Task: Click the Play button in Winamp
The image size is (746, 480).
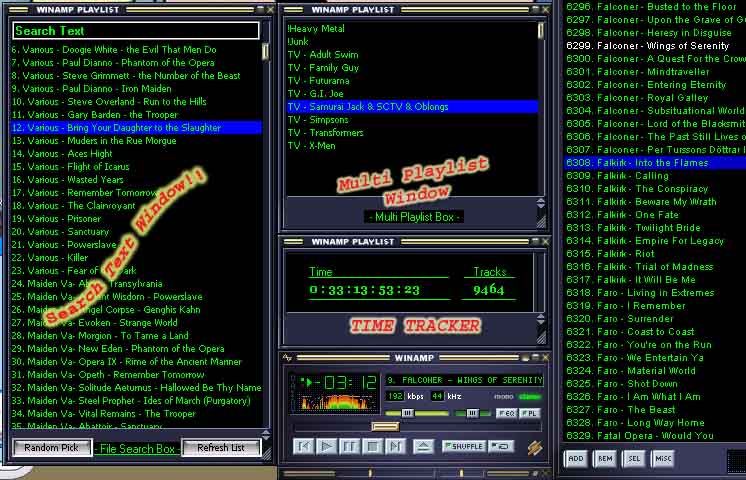Action: tap(326, 447)
